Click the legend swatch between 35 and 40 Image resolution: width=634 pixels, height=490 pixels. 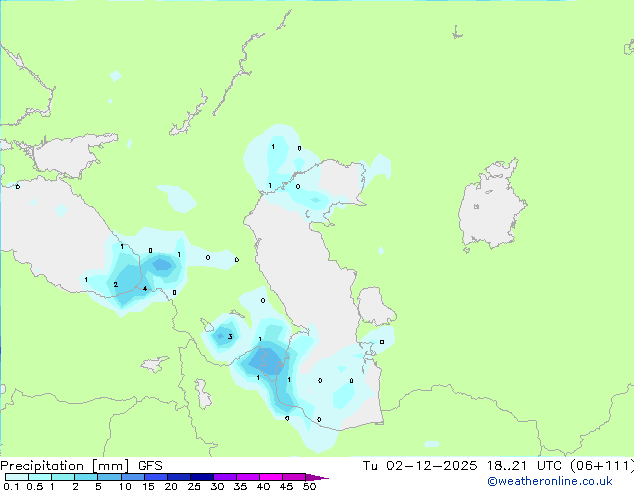tap(247, 477)
